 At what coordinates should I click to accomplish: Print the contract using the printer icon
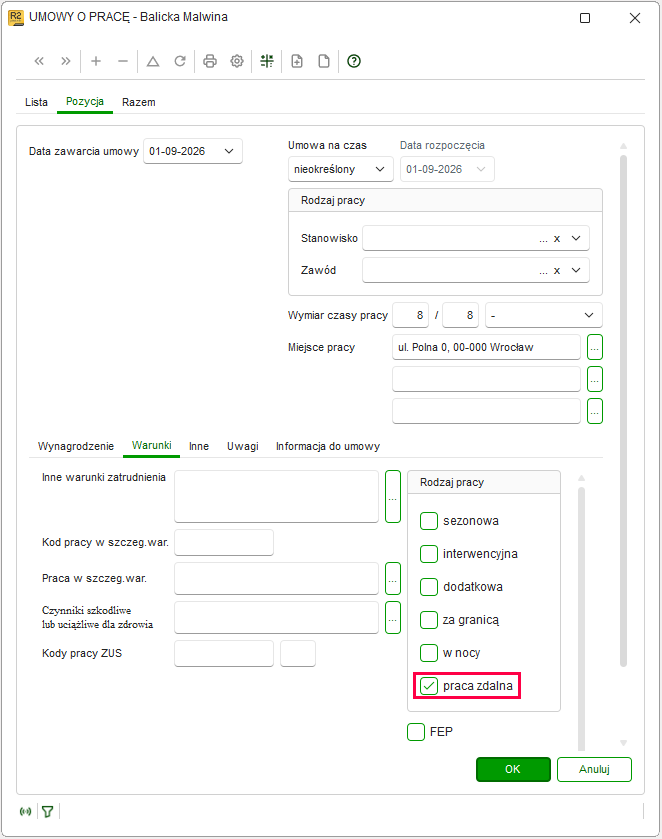(x=210, y=61)
